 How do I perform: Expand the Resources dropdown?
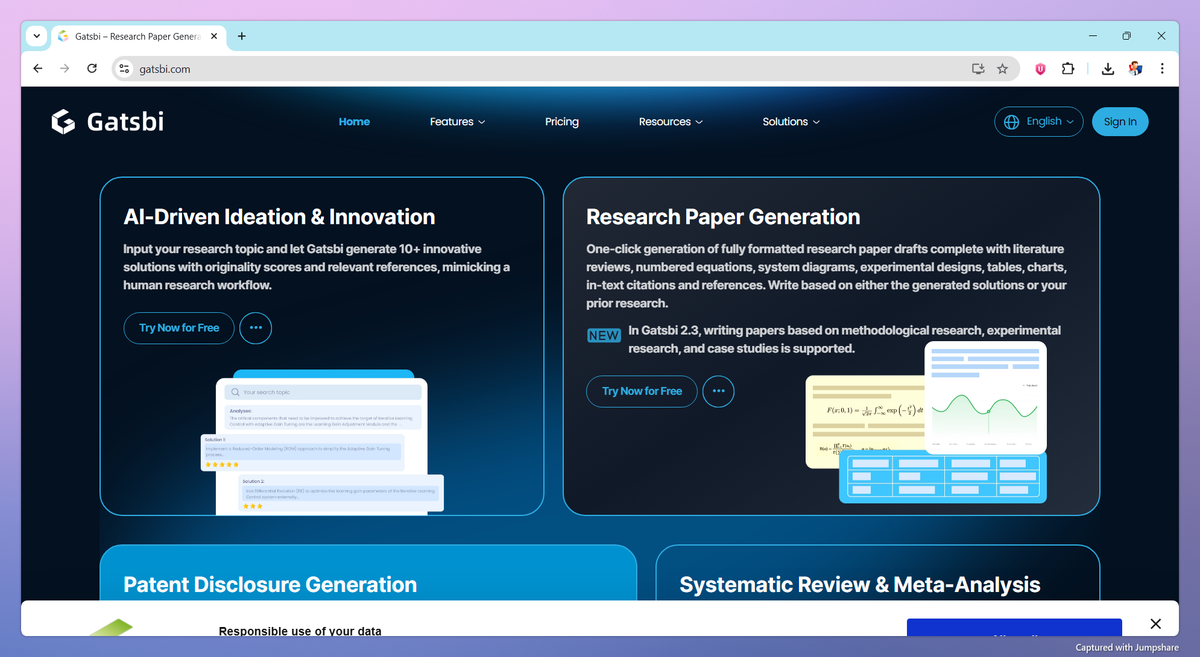point(670,121)
